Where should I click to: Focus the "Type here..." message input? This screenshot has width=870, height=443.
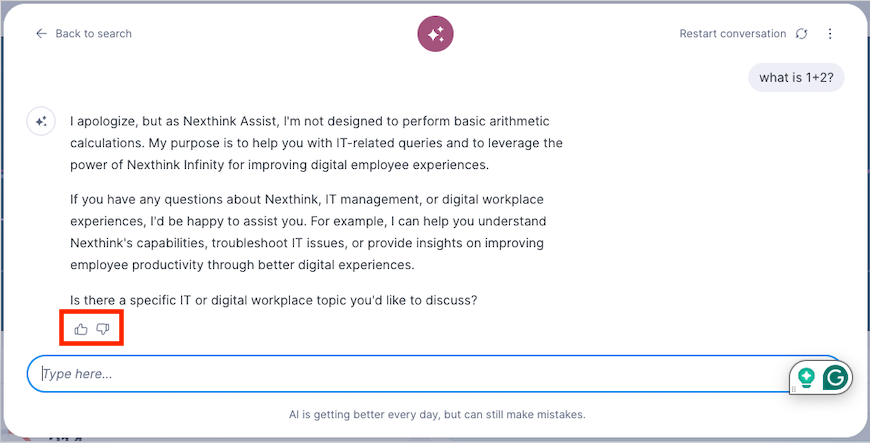click(400, 374)
